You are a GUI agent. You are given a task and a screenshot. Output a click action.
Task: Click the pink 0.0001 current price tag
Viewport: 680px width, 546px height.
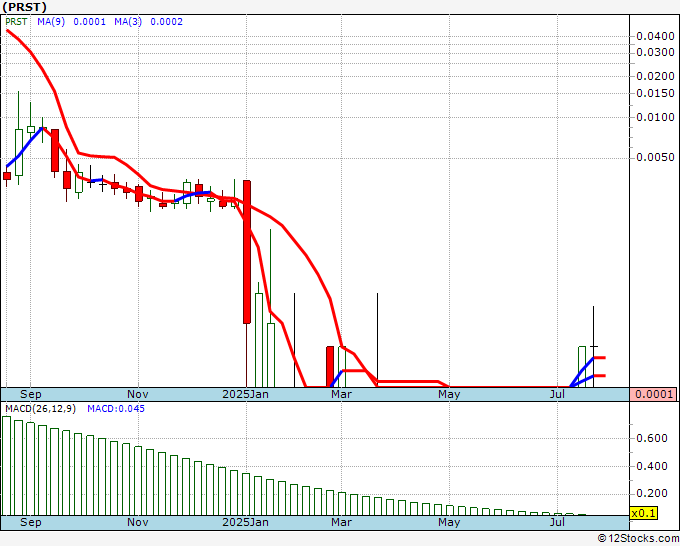[x=655, y=394]
